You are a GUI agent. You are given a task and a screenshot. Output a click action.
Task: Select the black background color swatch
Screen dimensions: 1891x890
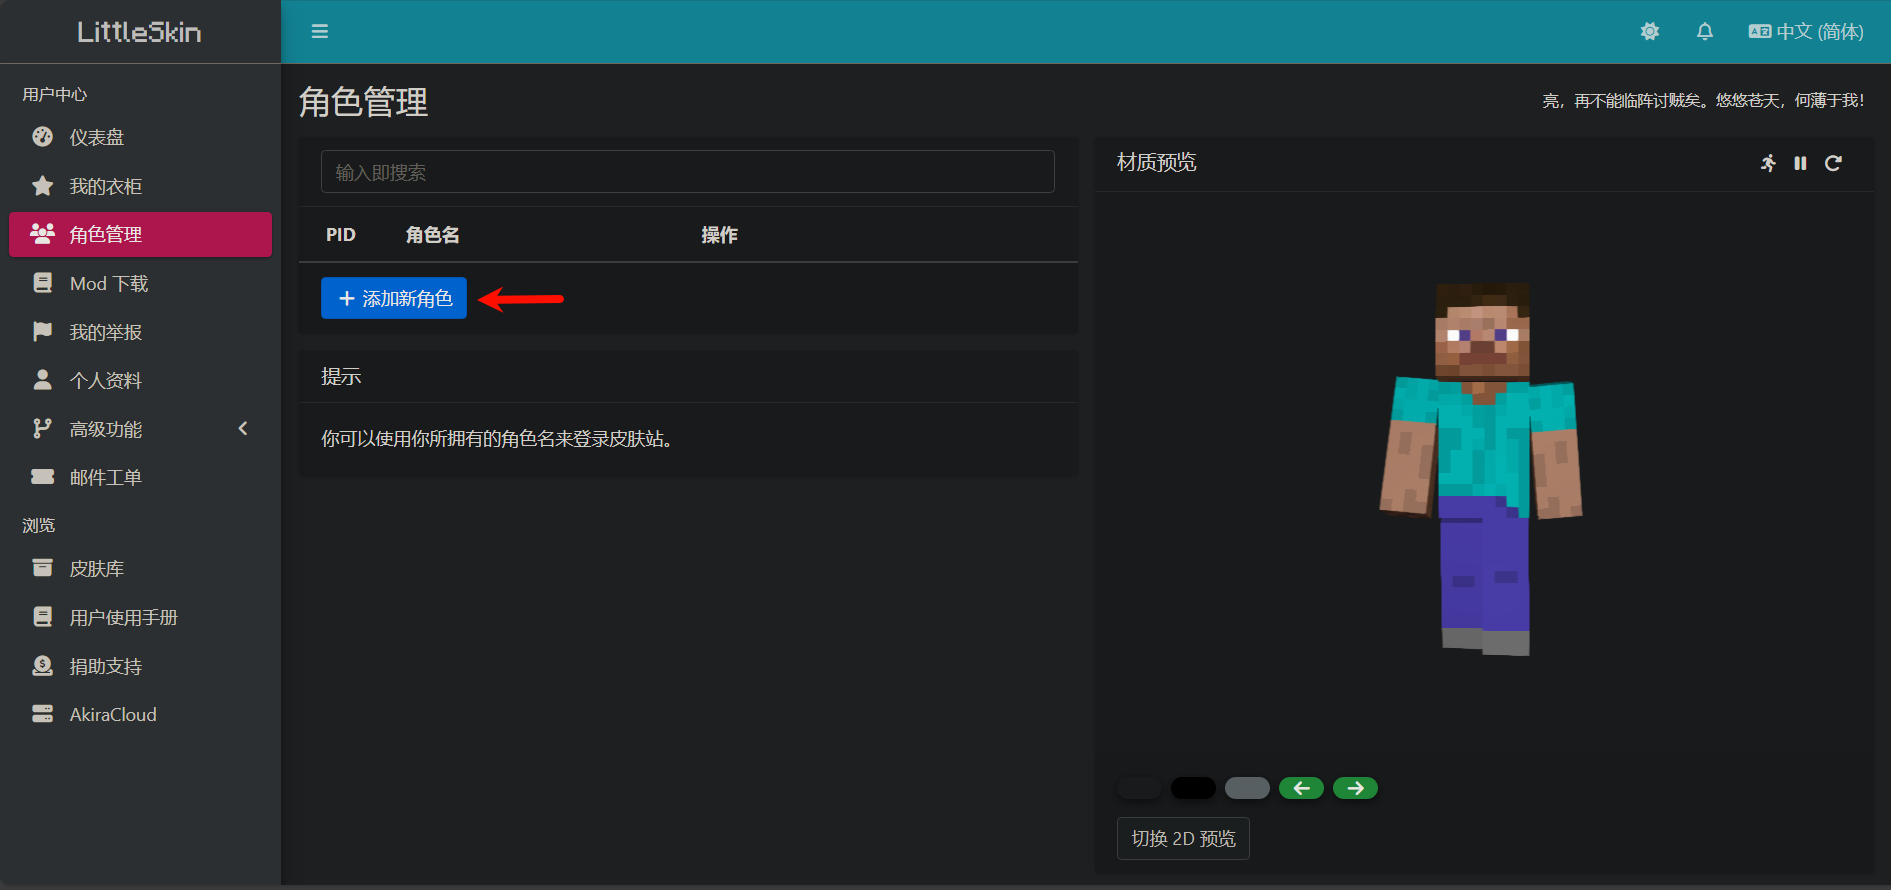click(x=1193, y=788)
